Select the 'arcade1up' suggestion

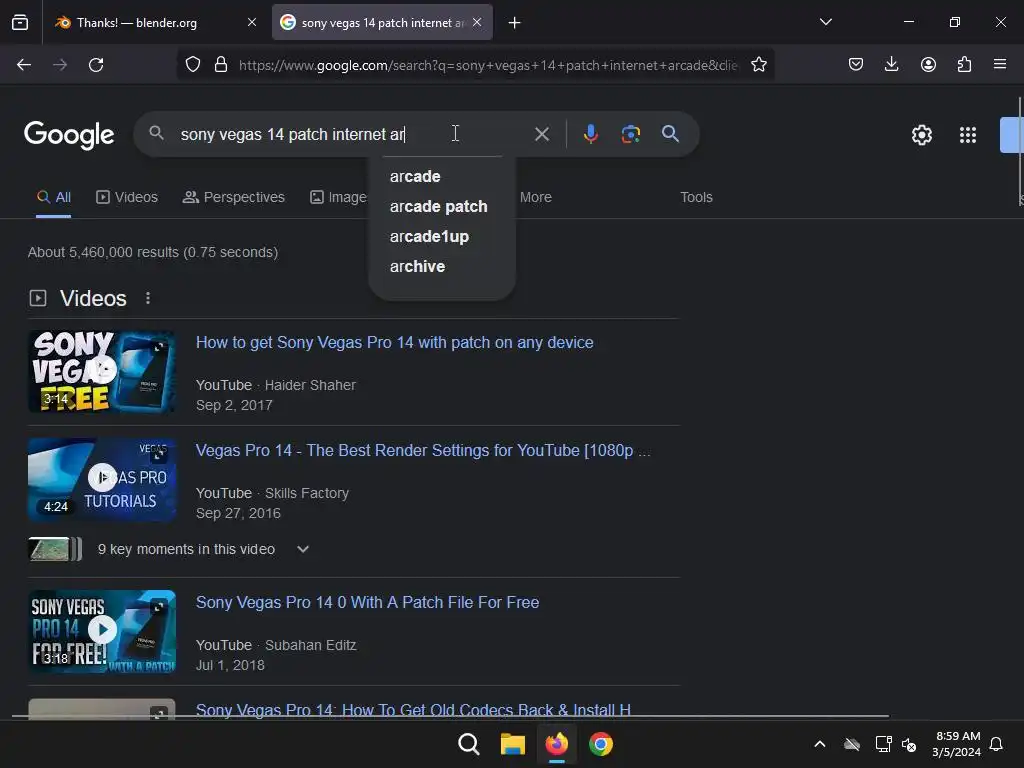point(429,236)
